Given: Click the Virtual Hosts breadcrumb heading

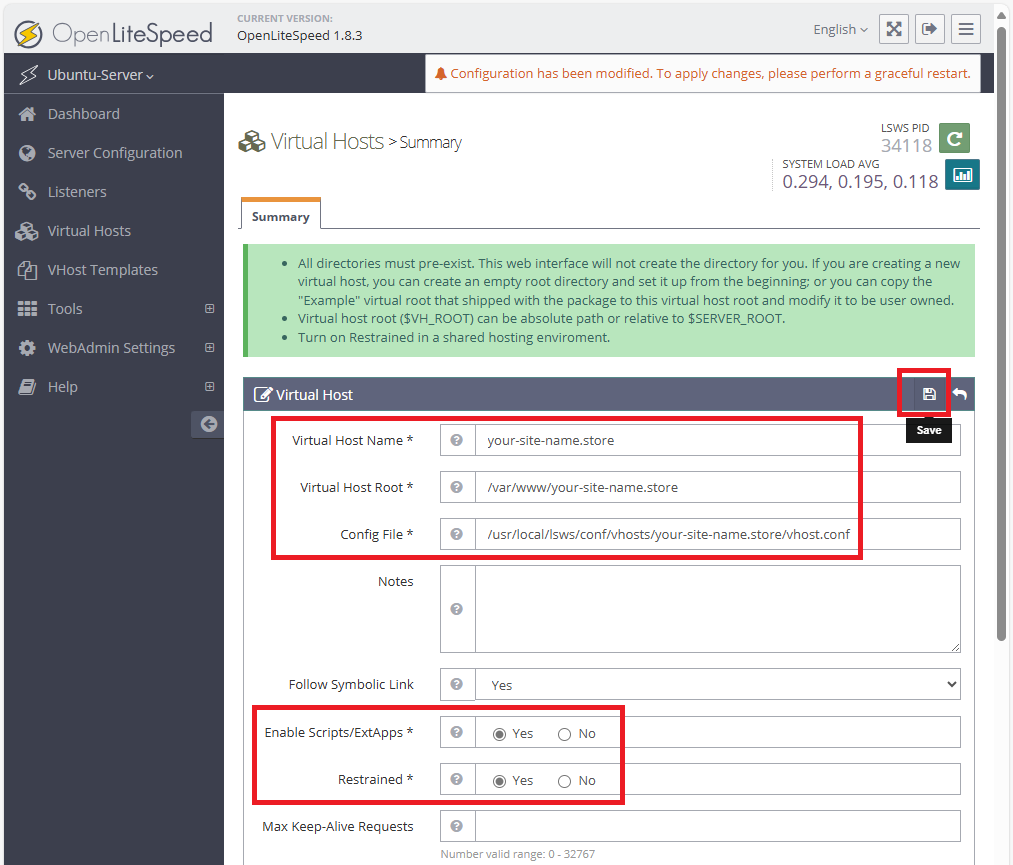Looking at the screenshot, I should [327, 141].
